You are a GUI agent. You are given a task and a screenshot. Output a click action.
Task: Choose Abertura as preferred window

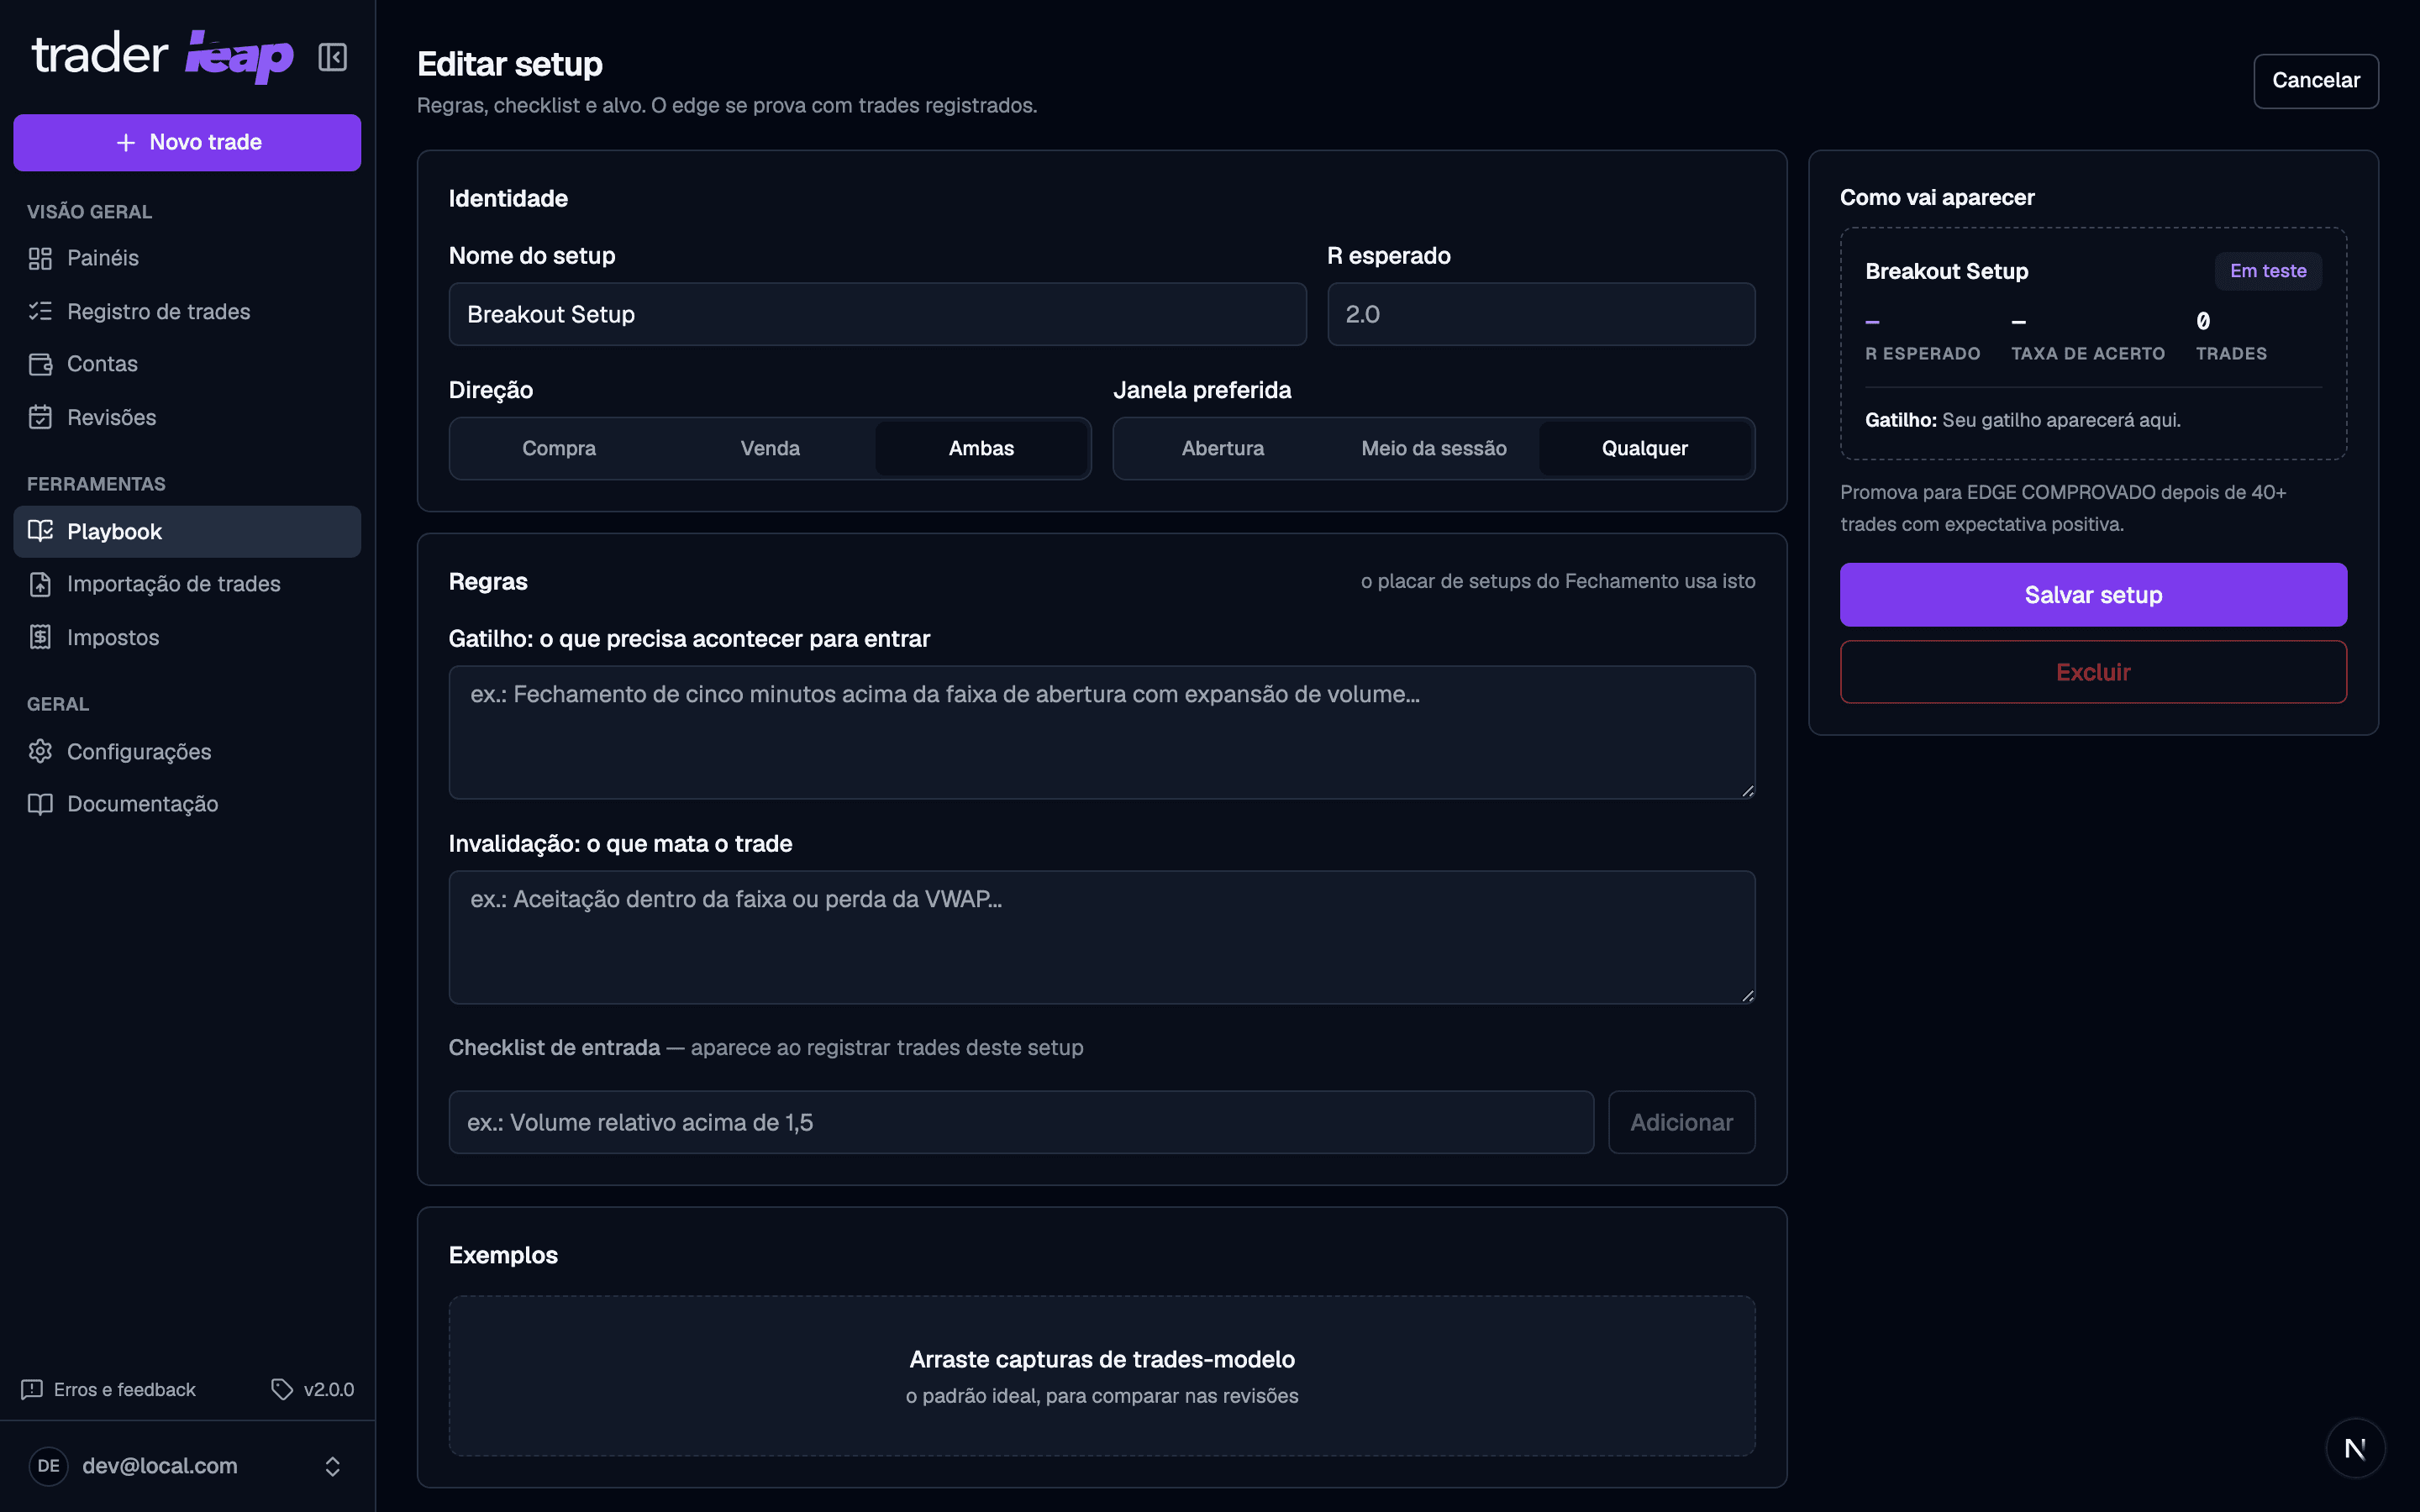click(x=1222, y=448)
